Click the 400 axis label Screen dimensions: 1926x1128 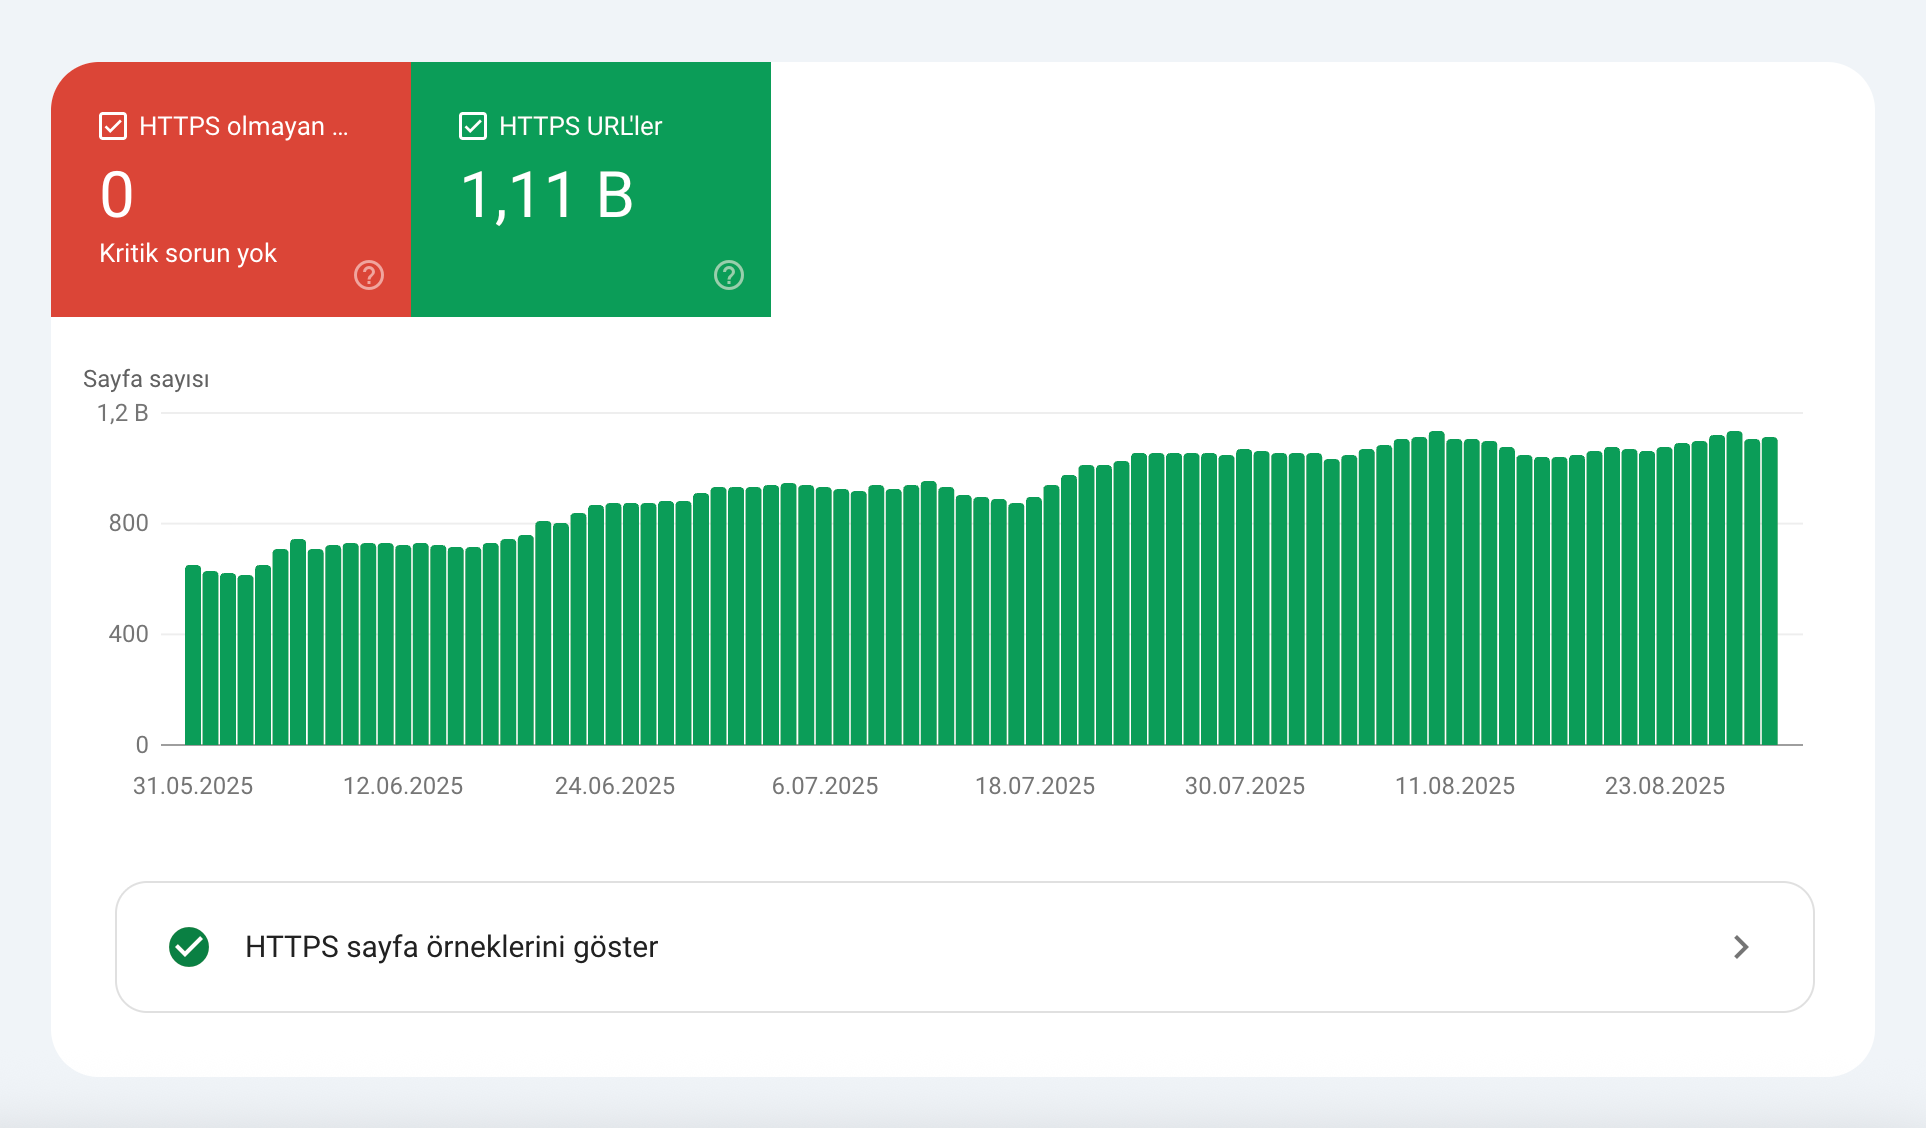coord(128,634)
